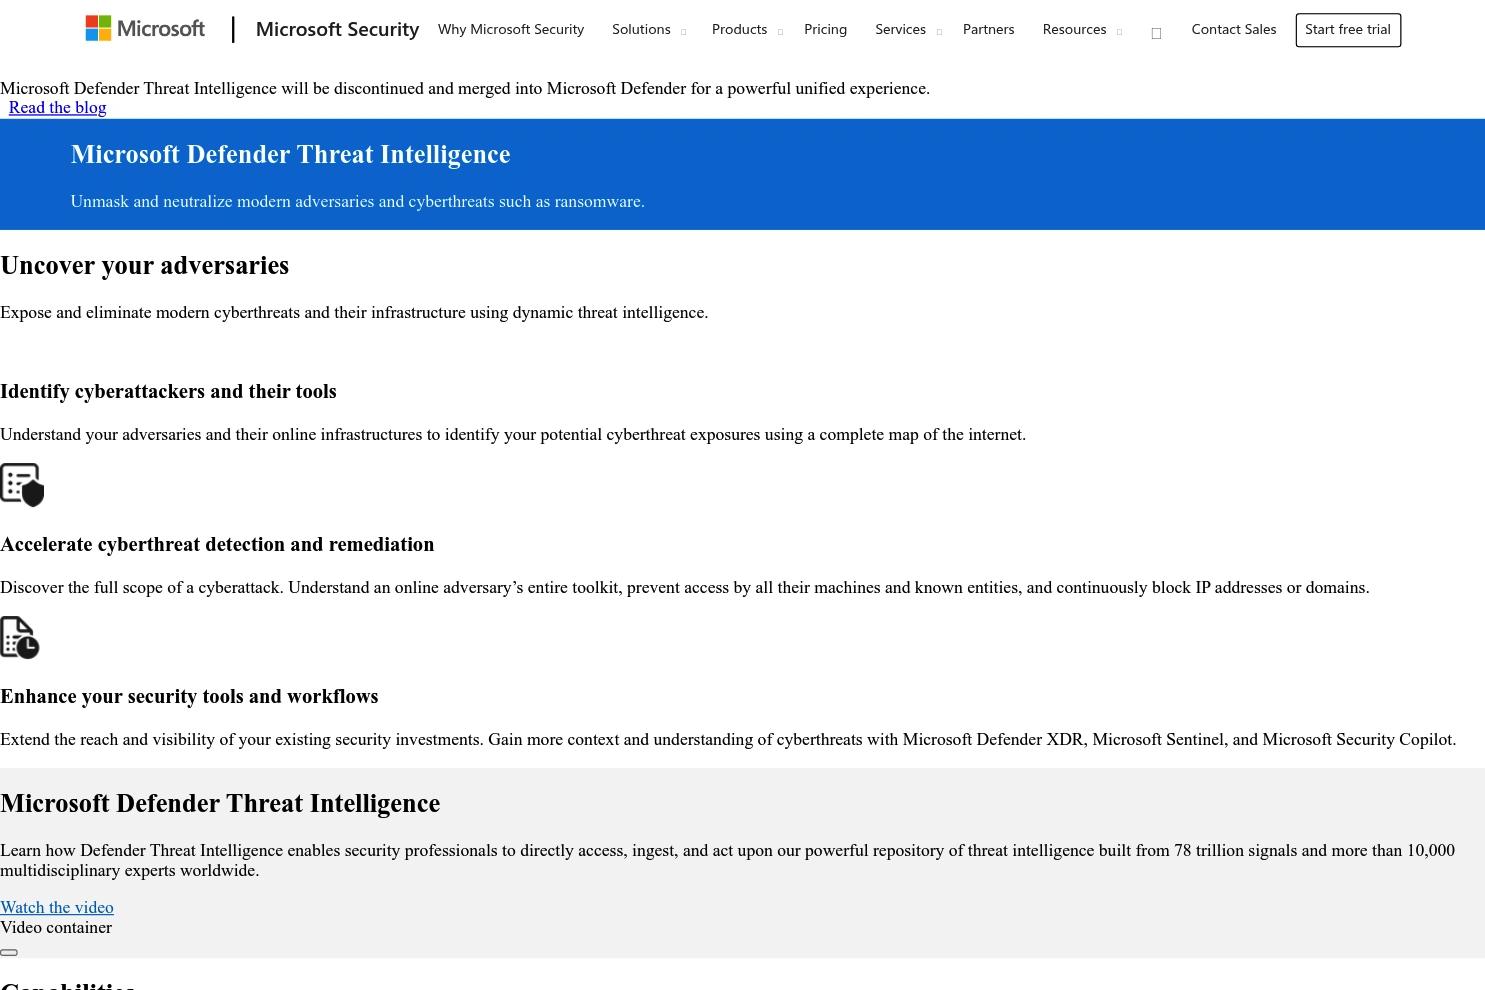The image size is (1485, 990).
Task: Click the Microsoft Security home link
Action: pyautogui.click(x=337, y=29)
